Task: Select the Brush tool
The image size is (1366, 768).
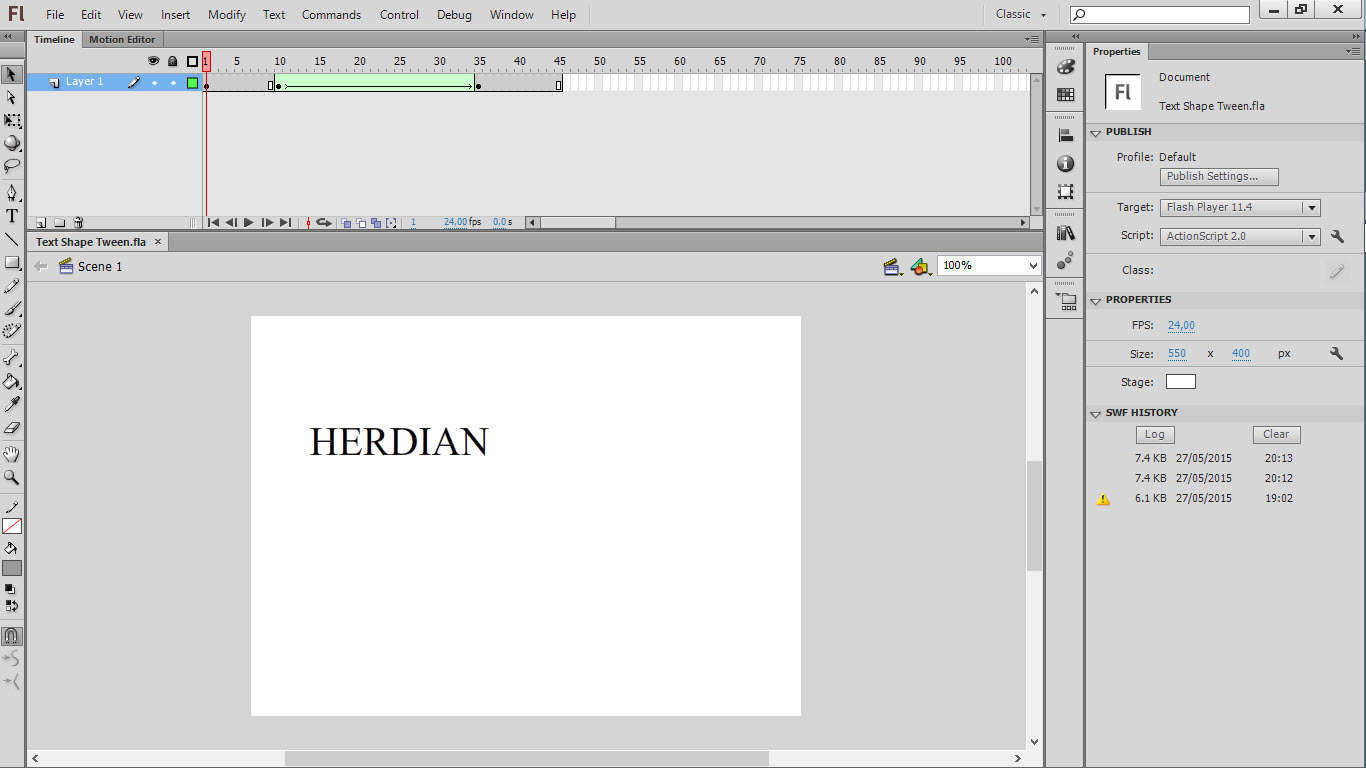Action: 12,308
